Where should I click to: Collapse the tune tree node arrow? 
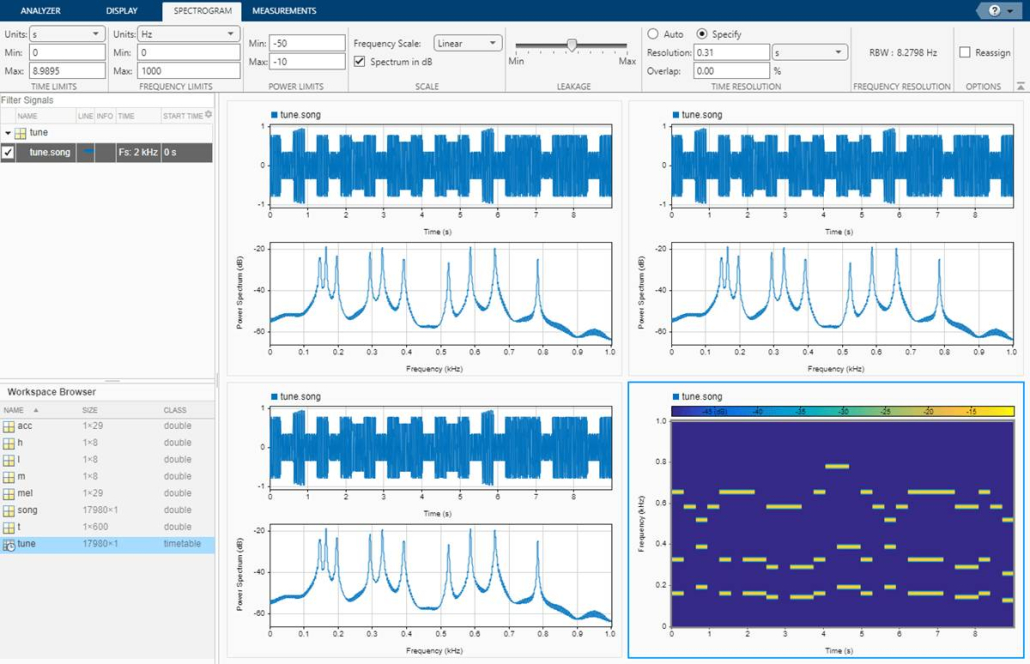pyautogui.click(x=8, y=133)
